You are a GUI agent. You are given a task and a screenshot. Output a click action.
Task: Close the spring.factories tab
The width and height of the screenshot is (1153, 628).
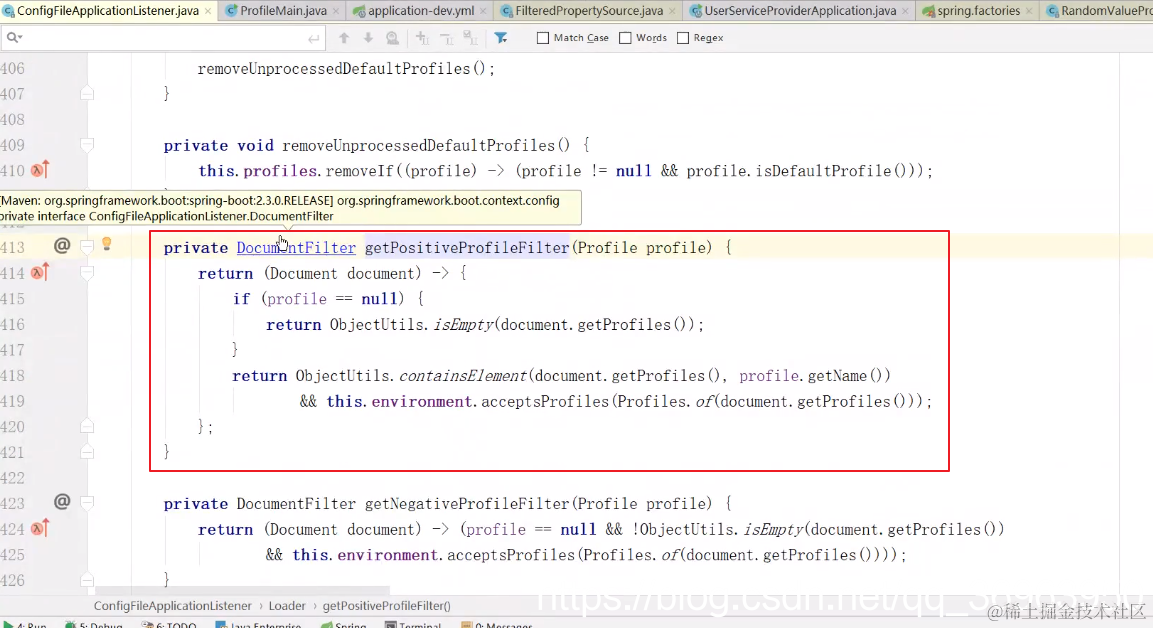tap(1029, 11)
